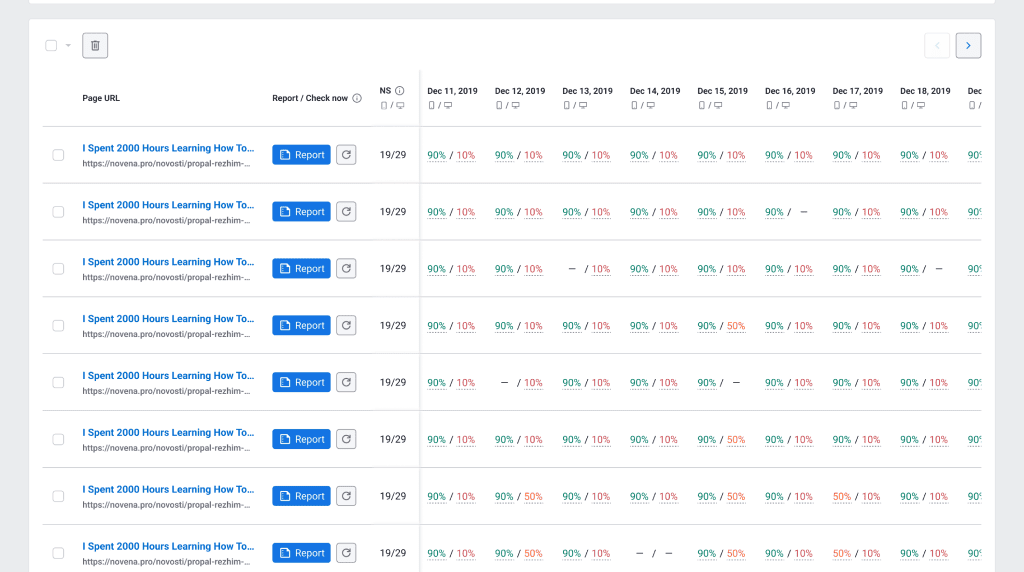
Task: Go to next dates with right arrow
Action: coord(968,45)
